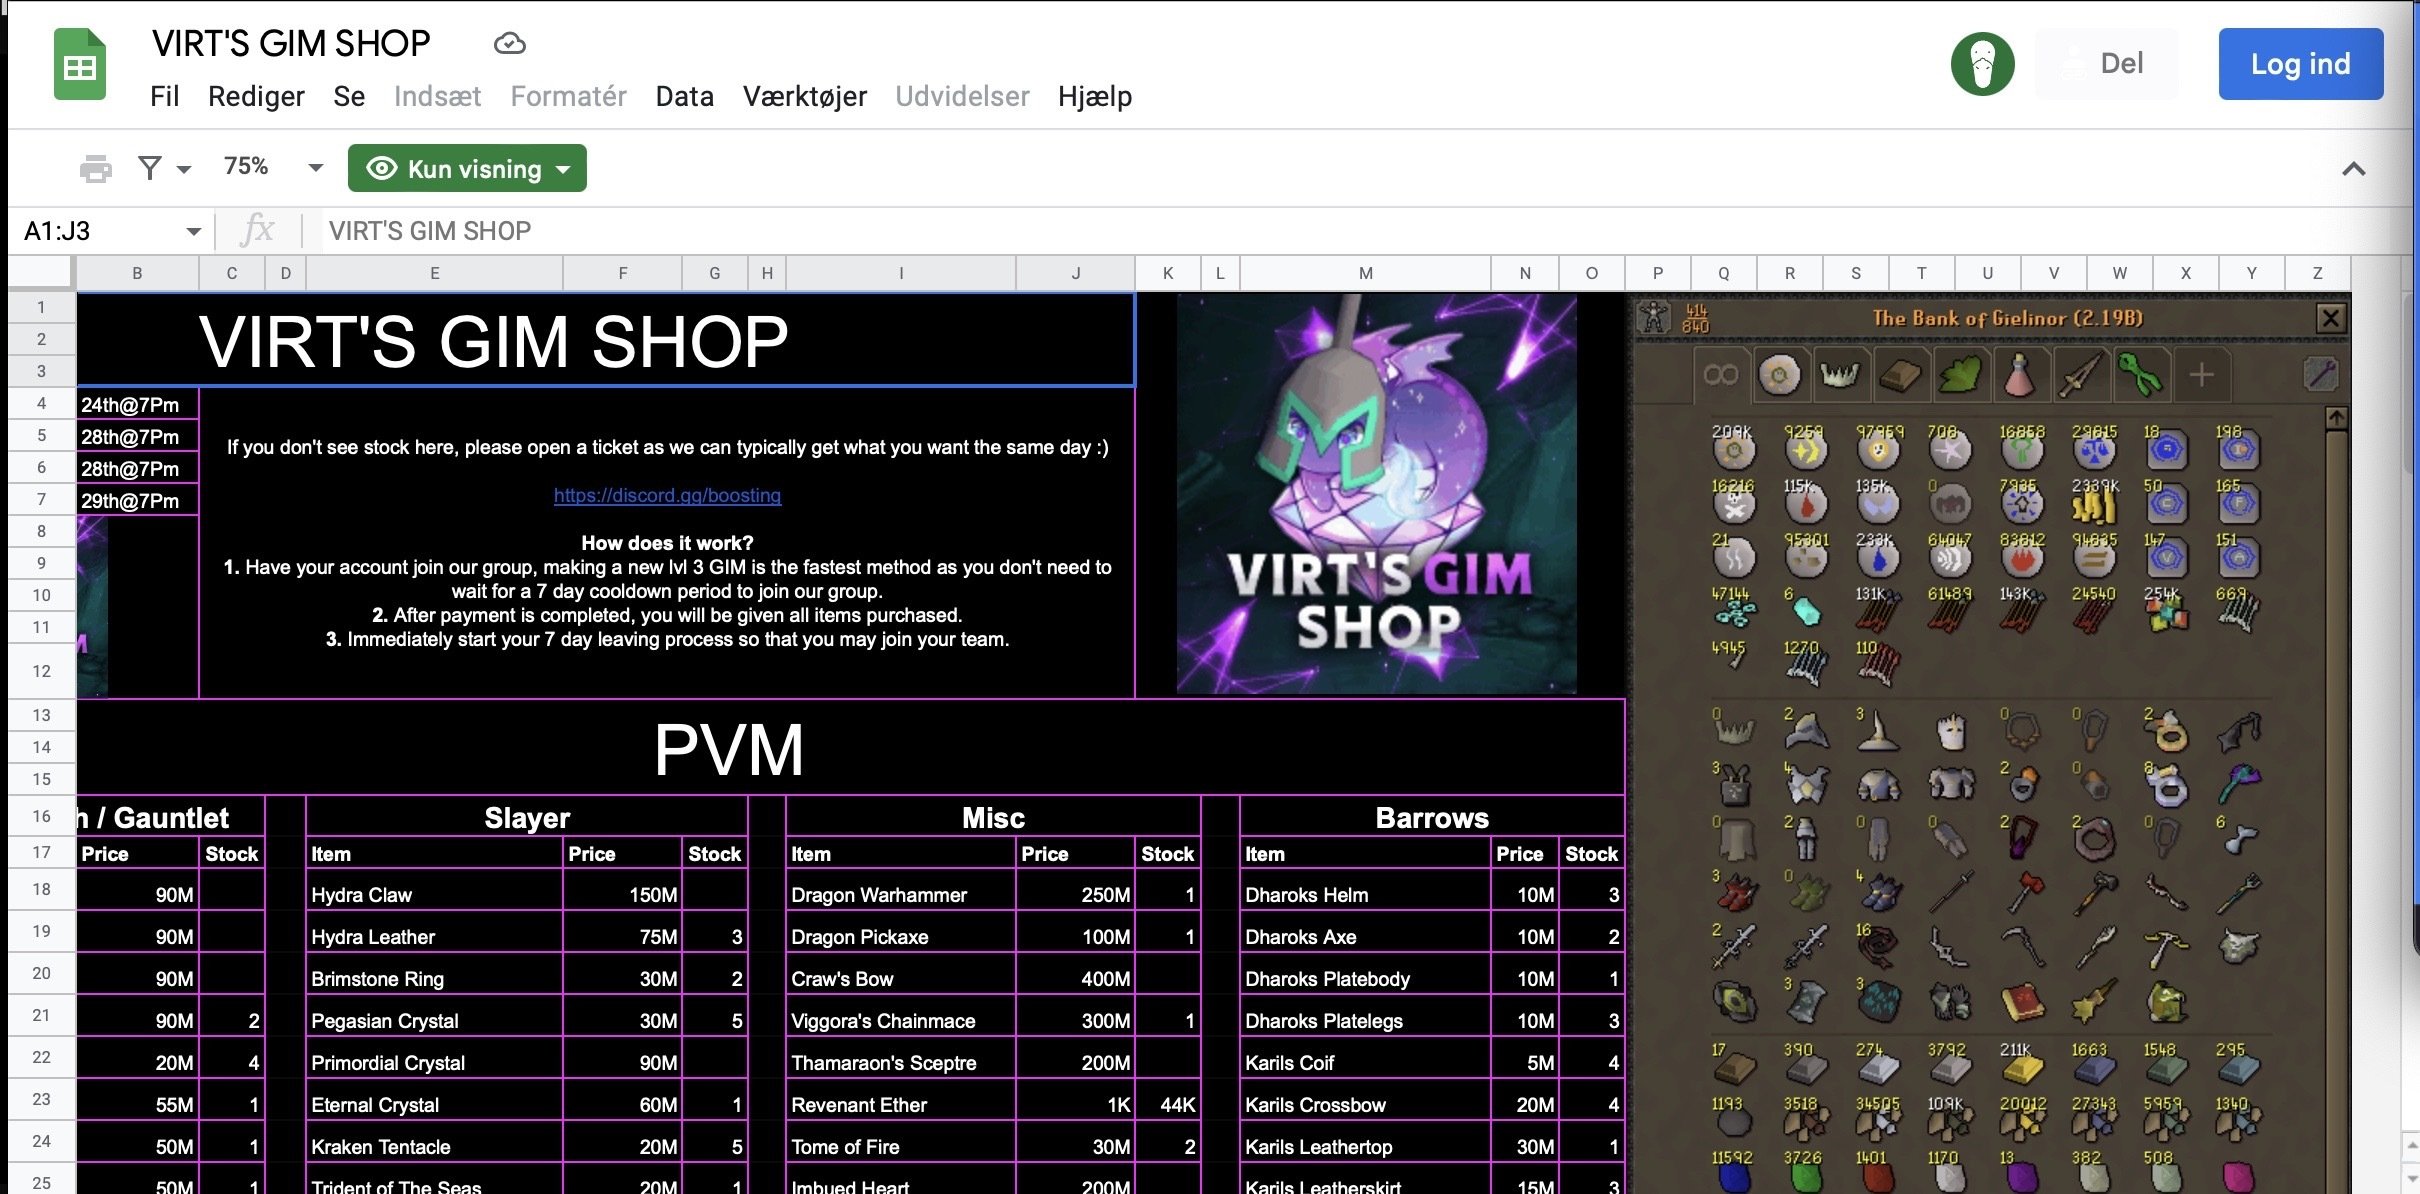Select the crown bank tab icon
Viewport: 2420px width, 1194px height.
point(1840,375)
